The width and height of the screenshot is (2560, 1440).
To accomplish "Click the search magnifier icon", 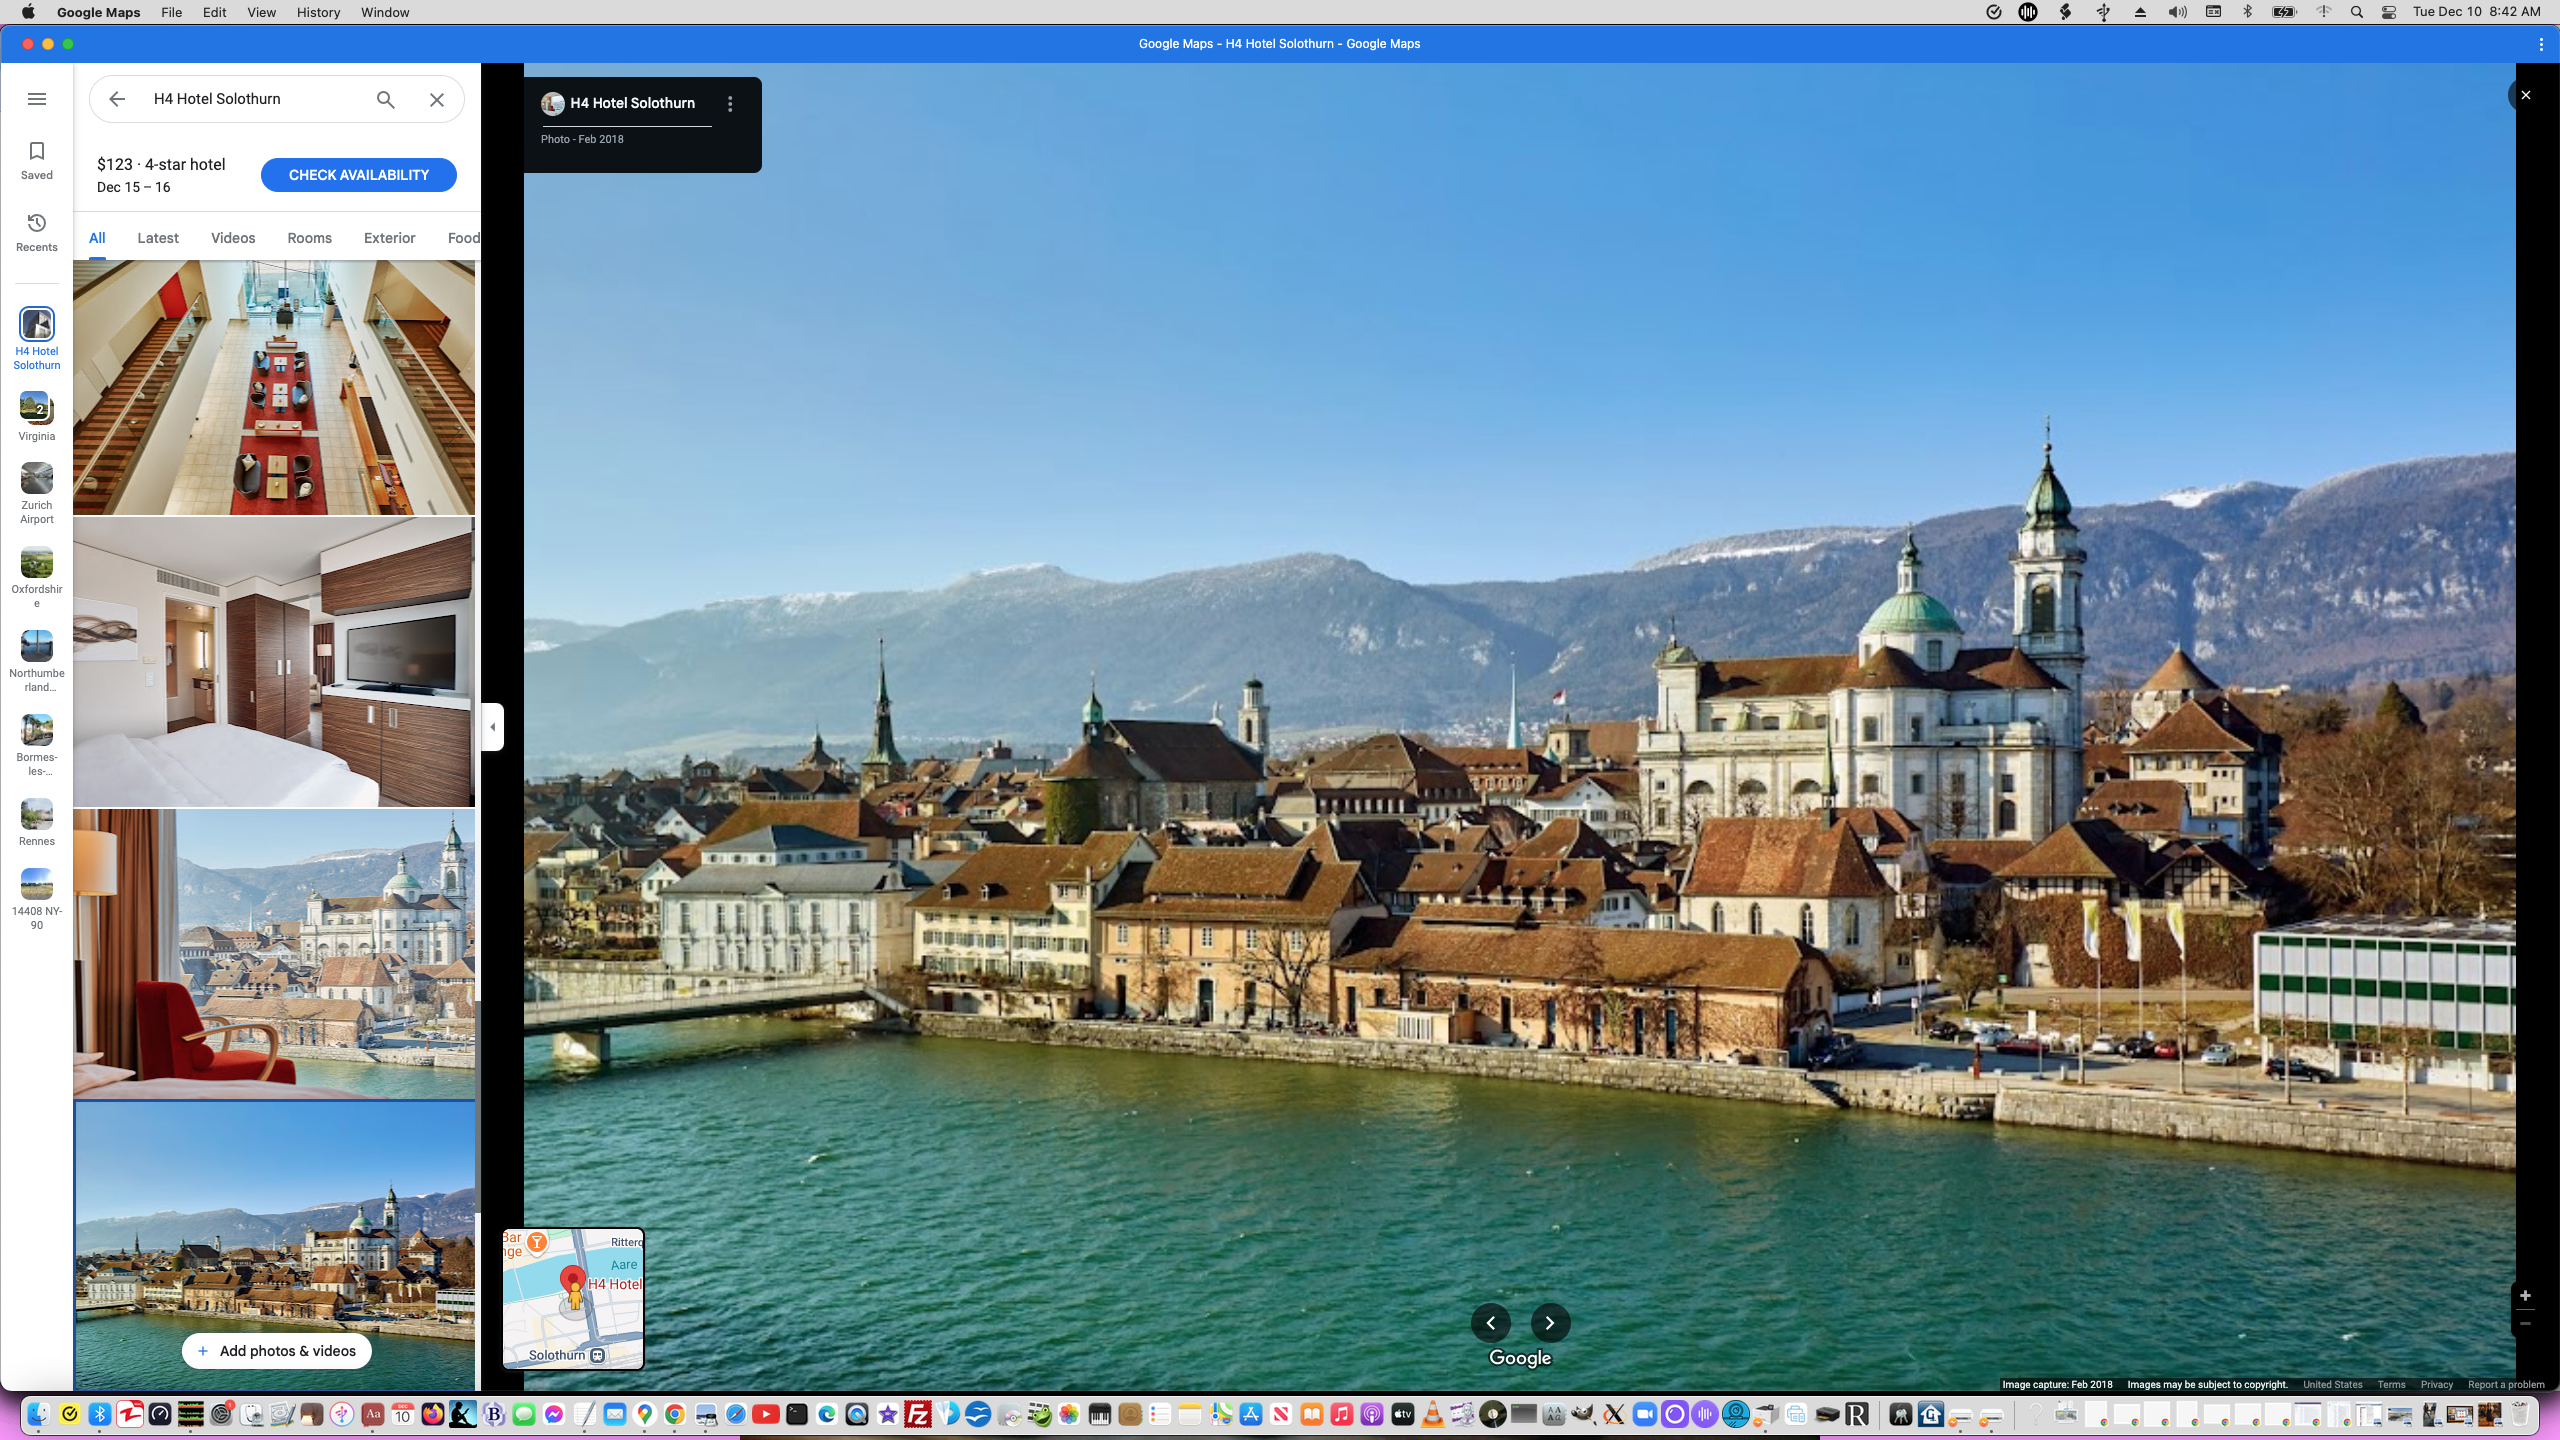I will coord(386,99).
